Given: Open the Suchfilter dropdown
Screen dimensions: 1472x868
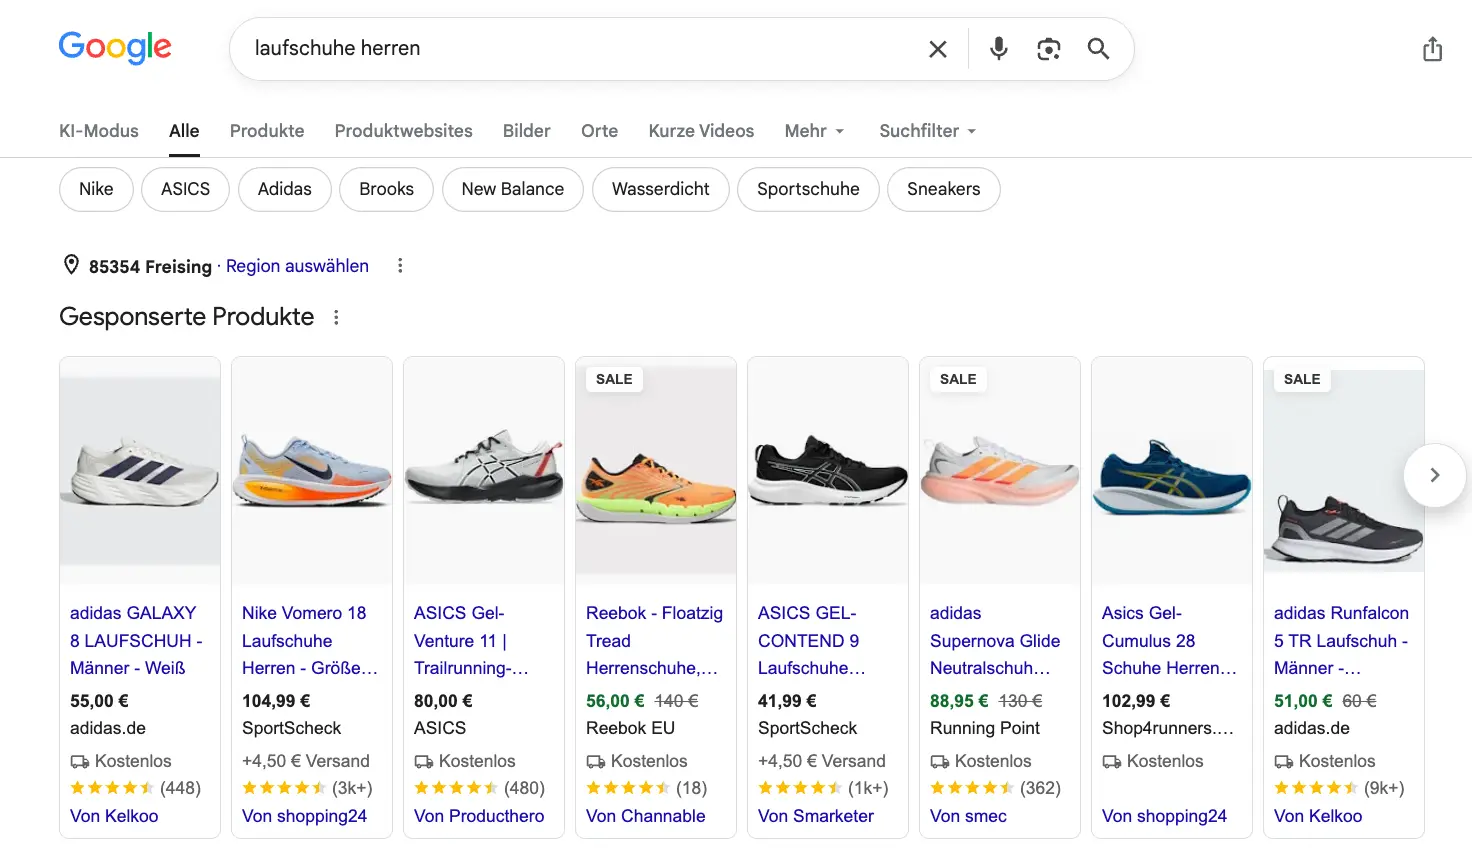Looking at the screenshot, I should click(x=928, y=131).
